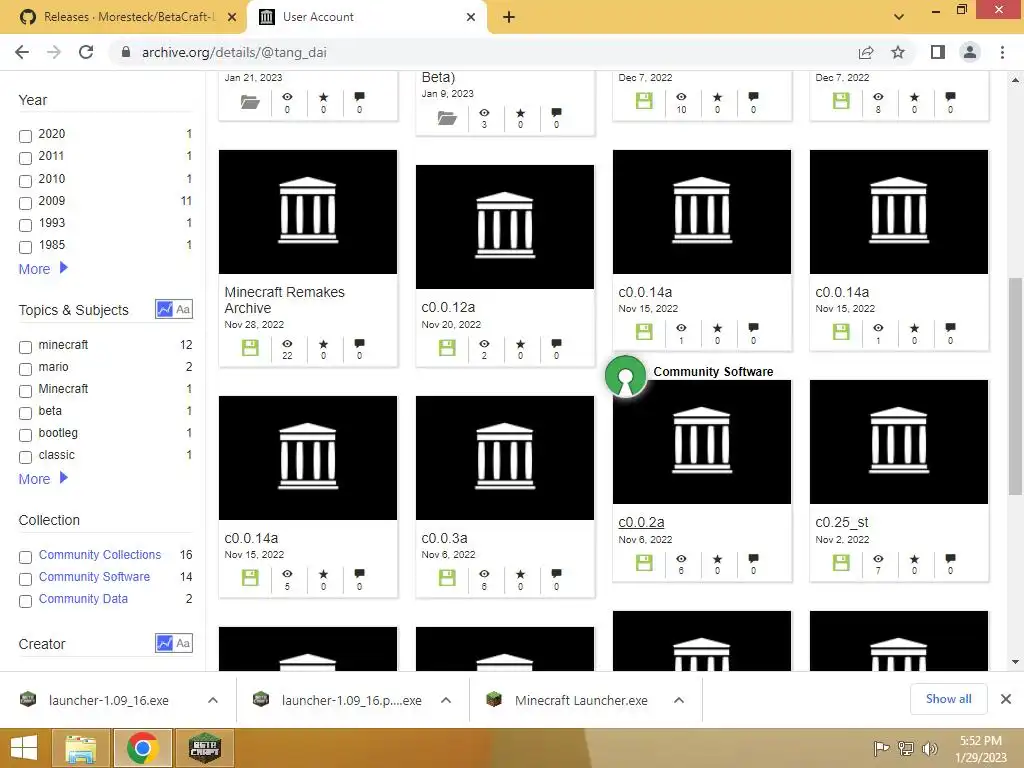Open Minecraft Launcher.exe downloaded file
Screen dimensions: 1024x768
(581, 700)
